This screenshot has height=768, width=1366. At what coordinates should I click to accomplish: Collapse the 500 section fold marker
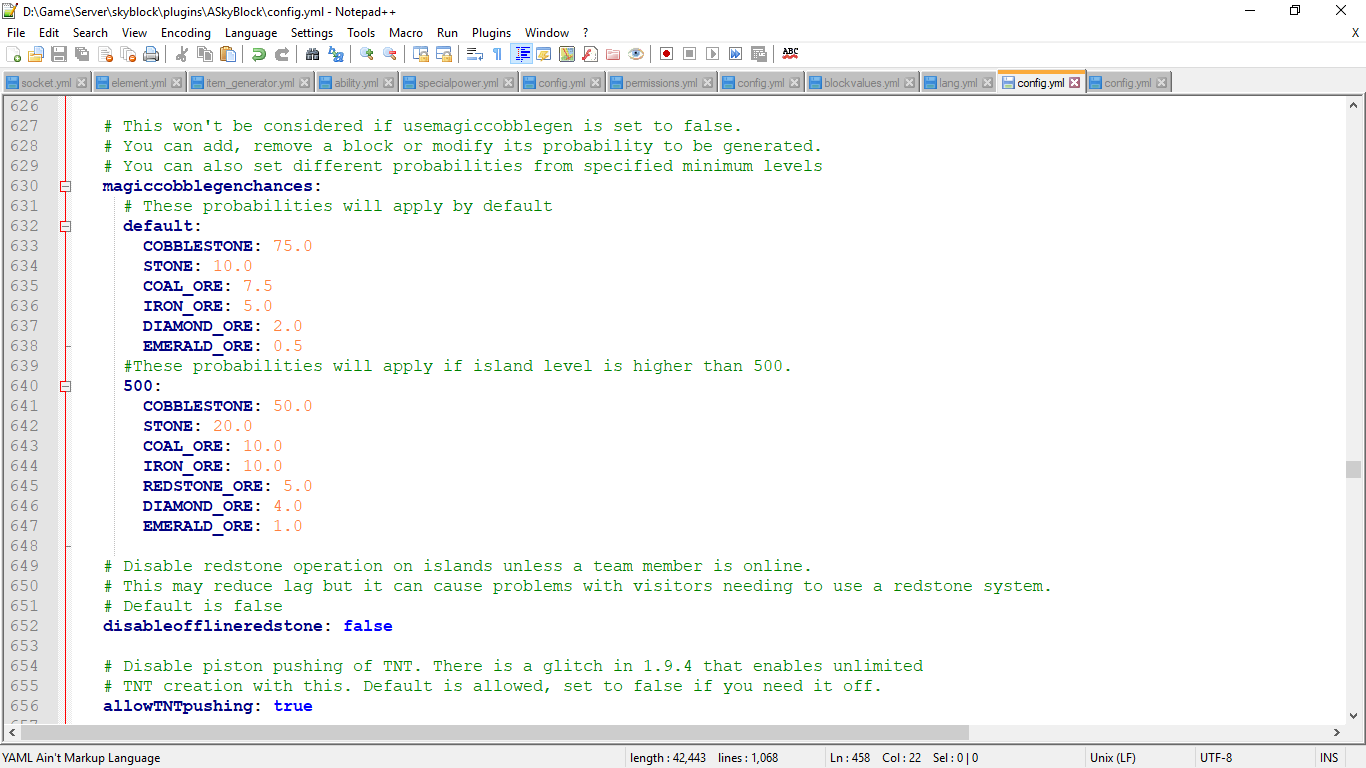click(x=66, y=386)
